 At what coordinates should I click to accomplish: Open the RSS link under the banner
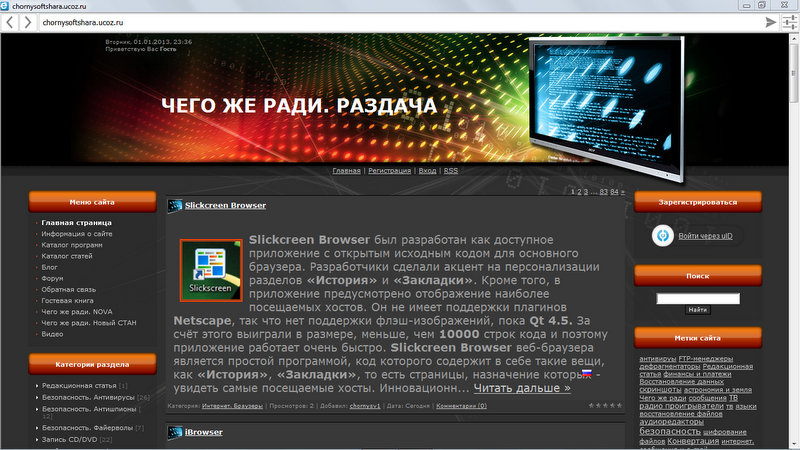[451, 170]
